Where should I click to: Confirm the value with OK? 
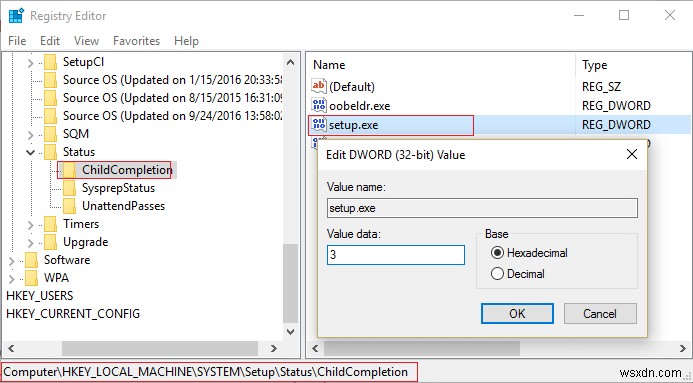pyautogui.click(x=517, y=314)
